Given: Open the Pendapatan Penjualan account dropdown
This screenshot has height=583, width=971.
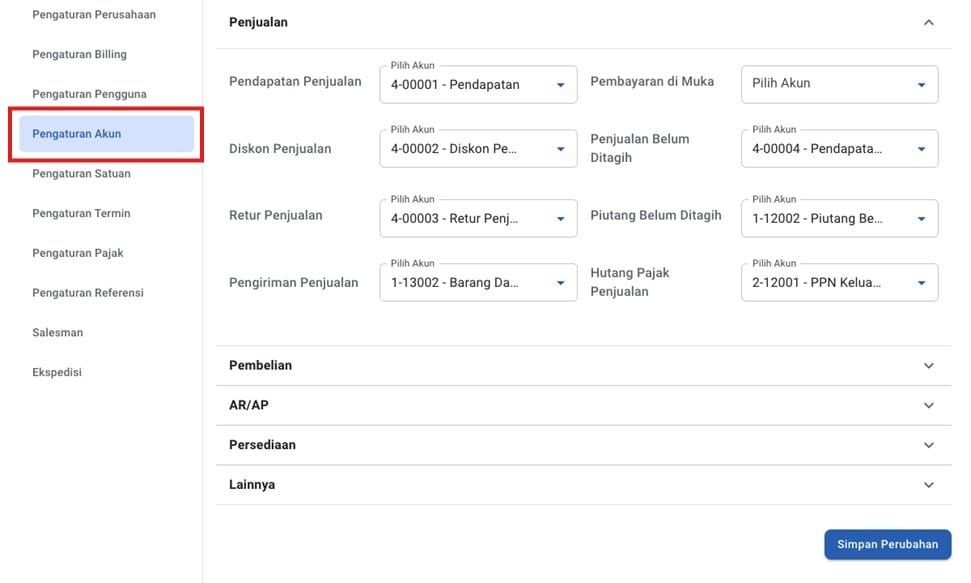Looking at the screenshot, I should [x=478, y=85].
